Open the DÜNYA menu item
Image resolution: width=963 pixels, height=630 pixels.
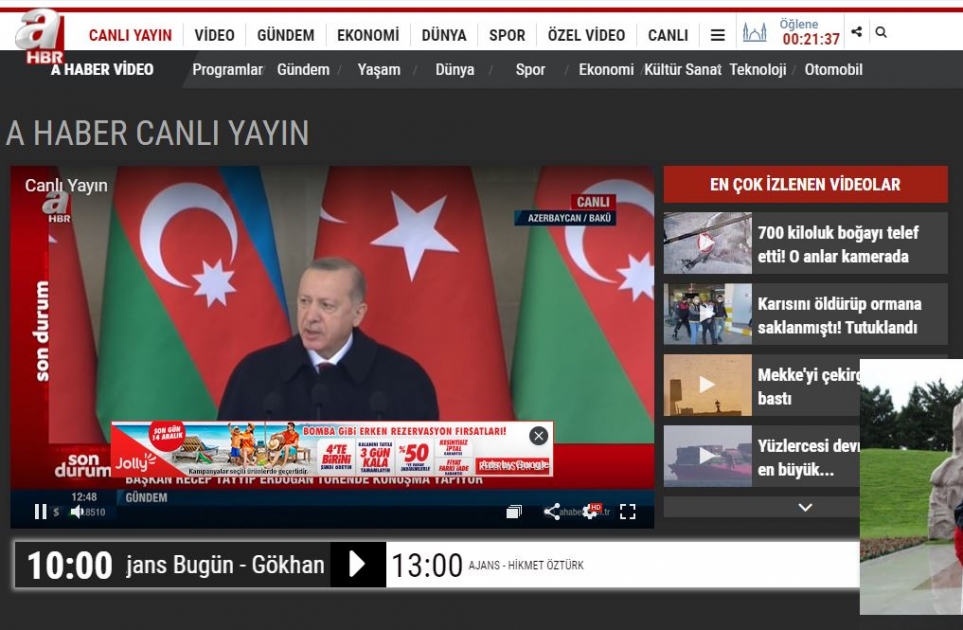[x=443, y=35]
